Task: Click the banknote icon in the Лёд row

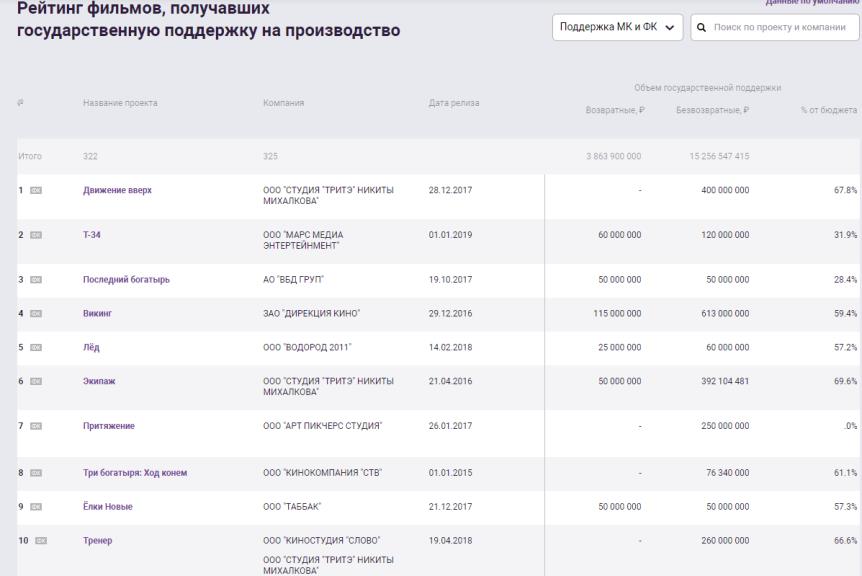Action: (36, 347)
